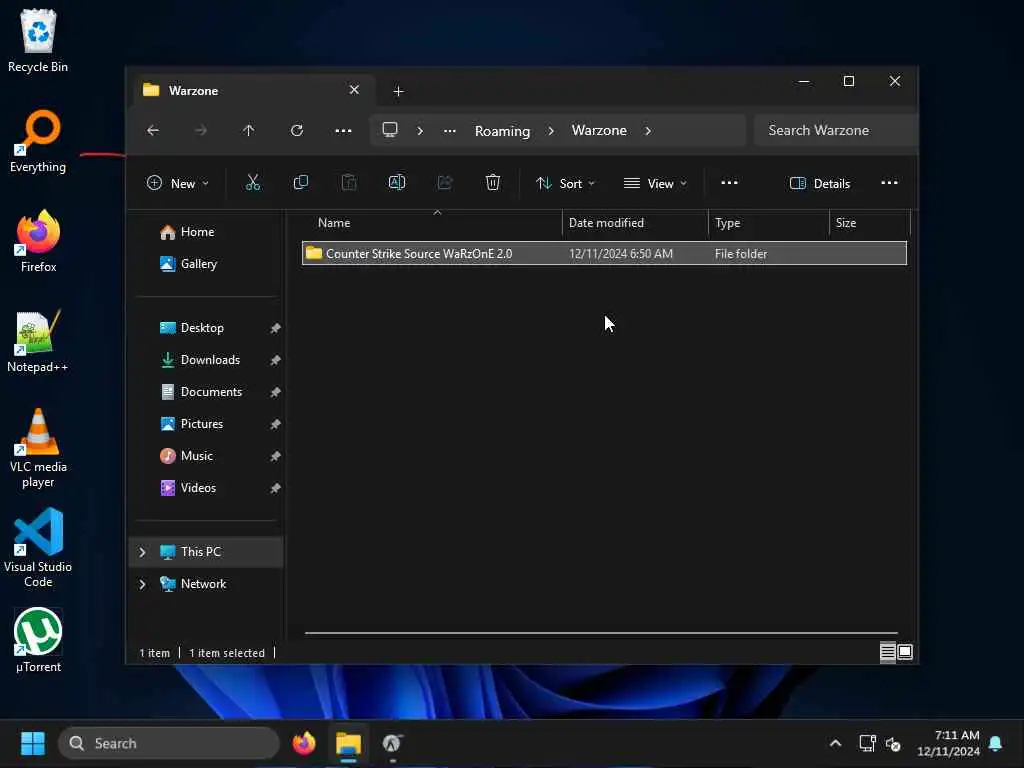Viewport: 1024px width, 768px height.
Task: Select the Firefox desktop shortcut
Action: (38, 241)
